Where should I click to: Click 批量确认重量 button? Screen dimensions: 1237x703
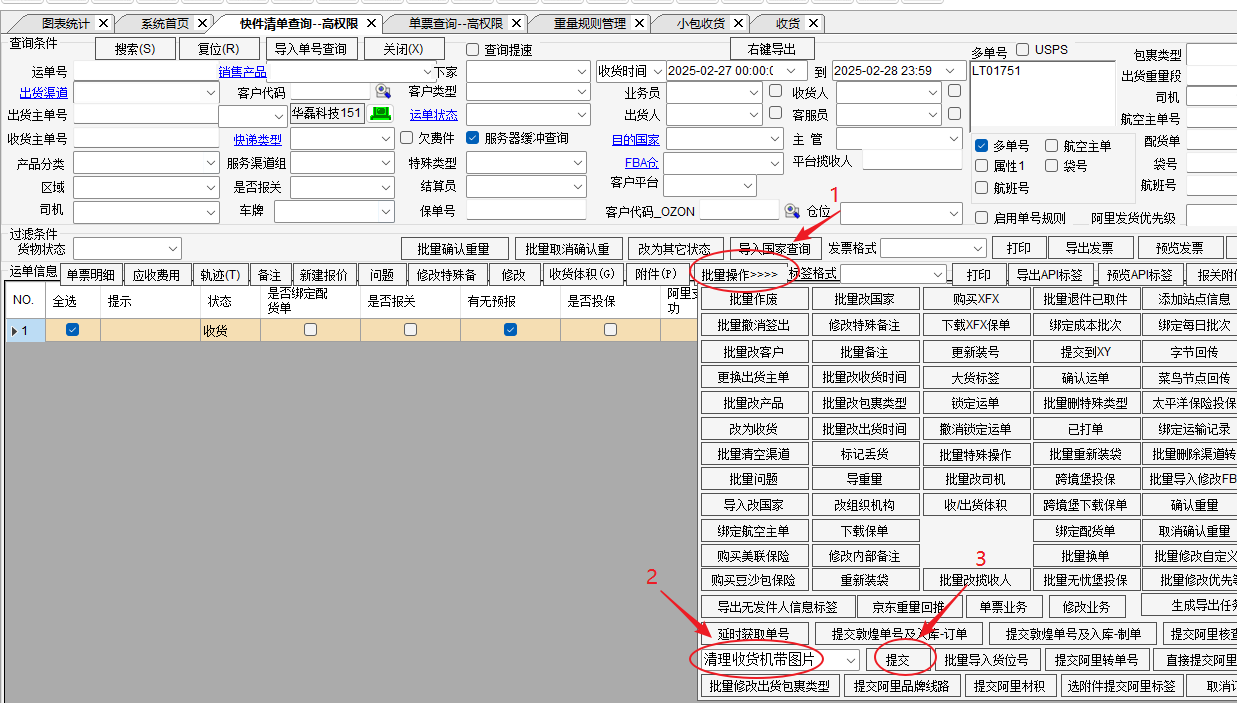tap(454, 248)
